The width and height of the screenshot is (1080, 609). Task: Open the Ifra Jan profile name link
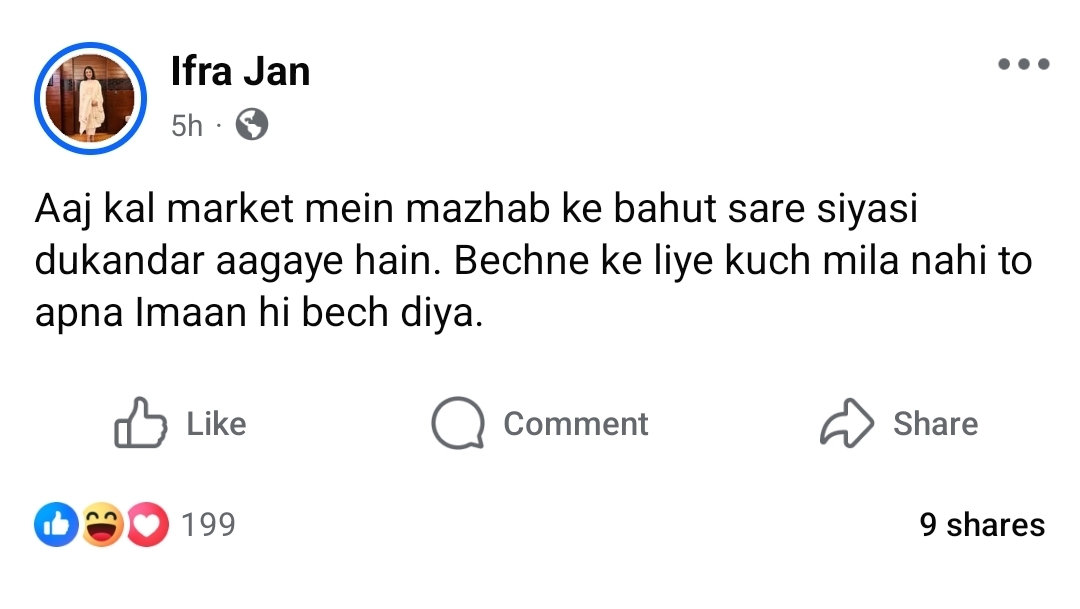click(240, 71)
